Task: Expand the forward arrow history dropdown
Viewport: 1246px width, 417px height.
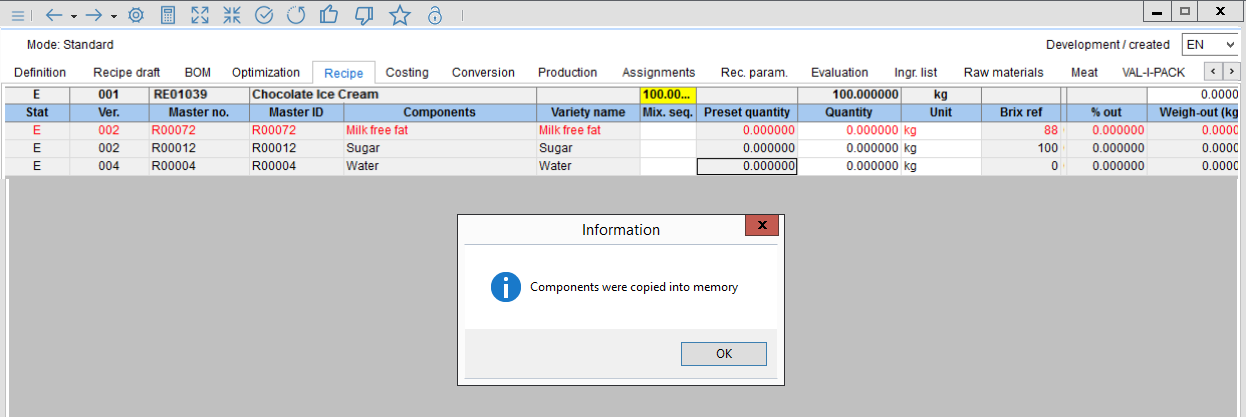Action: point(113,17)
